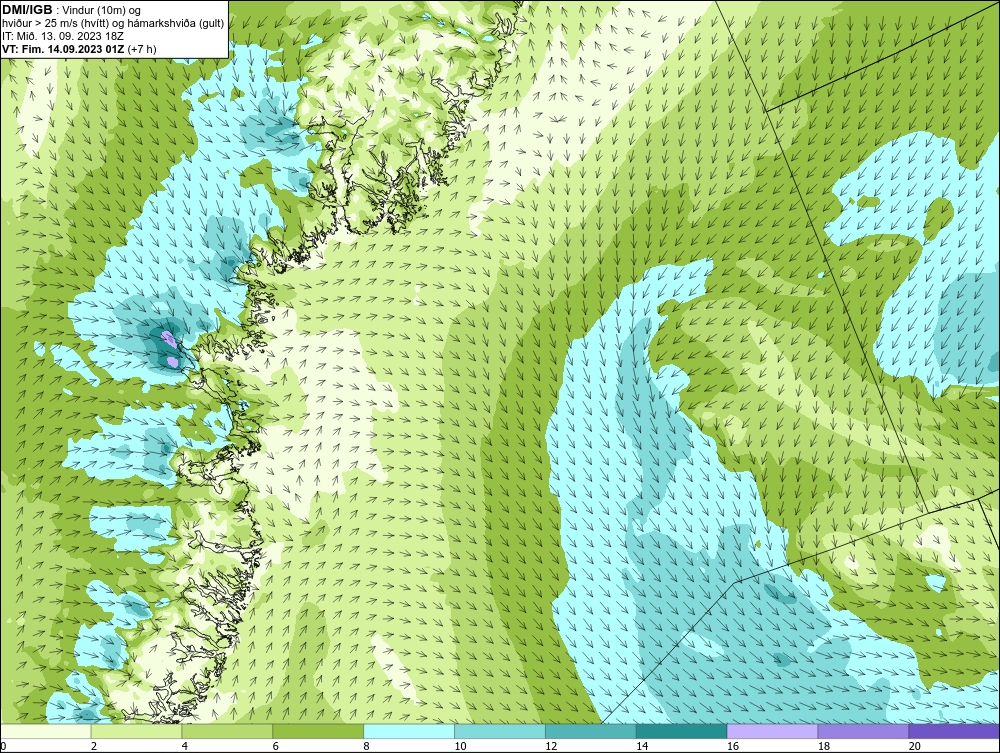Screen dimensions: 1000x753
Task: Click the 6–8 m/s olive green legend swatch
Action: coord(318,731)
